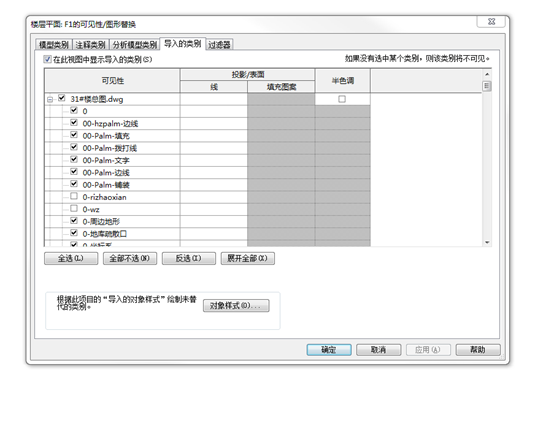
Task: Uncheck 00-Palm-边线 layer checkbox
Action: pyautogui.click(x=74, y=171)
